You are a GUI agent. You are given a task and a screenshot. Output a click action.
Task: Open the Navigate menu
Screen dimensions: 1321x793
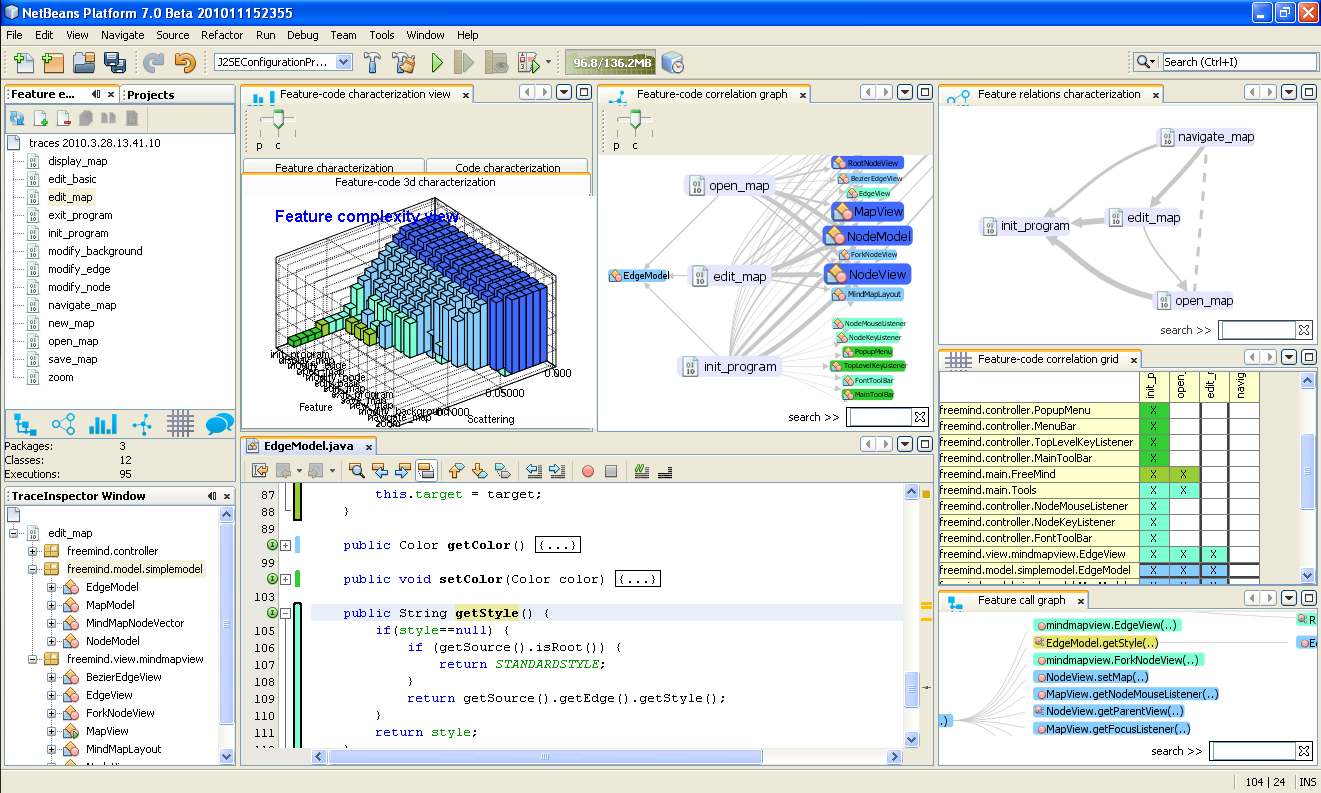123,35
